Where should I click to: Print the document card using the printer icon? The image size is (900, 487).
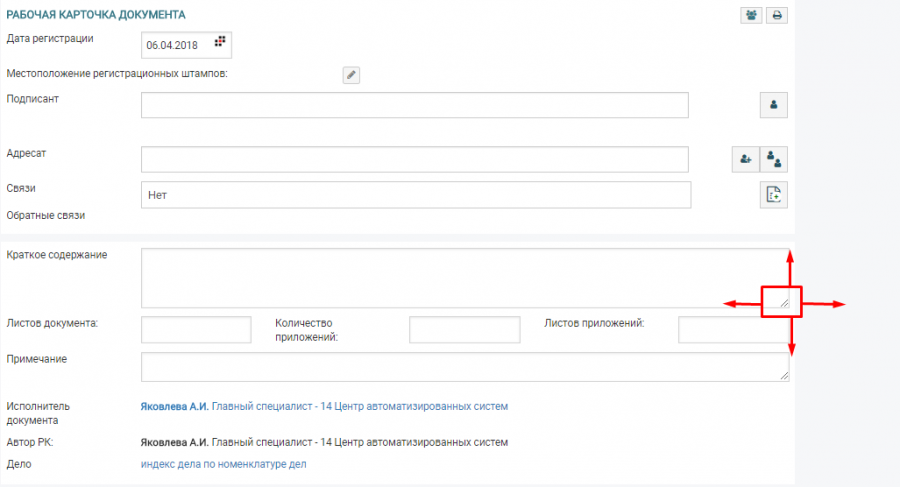point(776,15)
